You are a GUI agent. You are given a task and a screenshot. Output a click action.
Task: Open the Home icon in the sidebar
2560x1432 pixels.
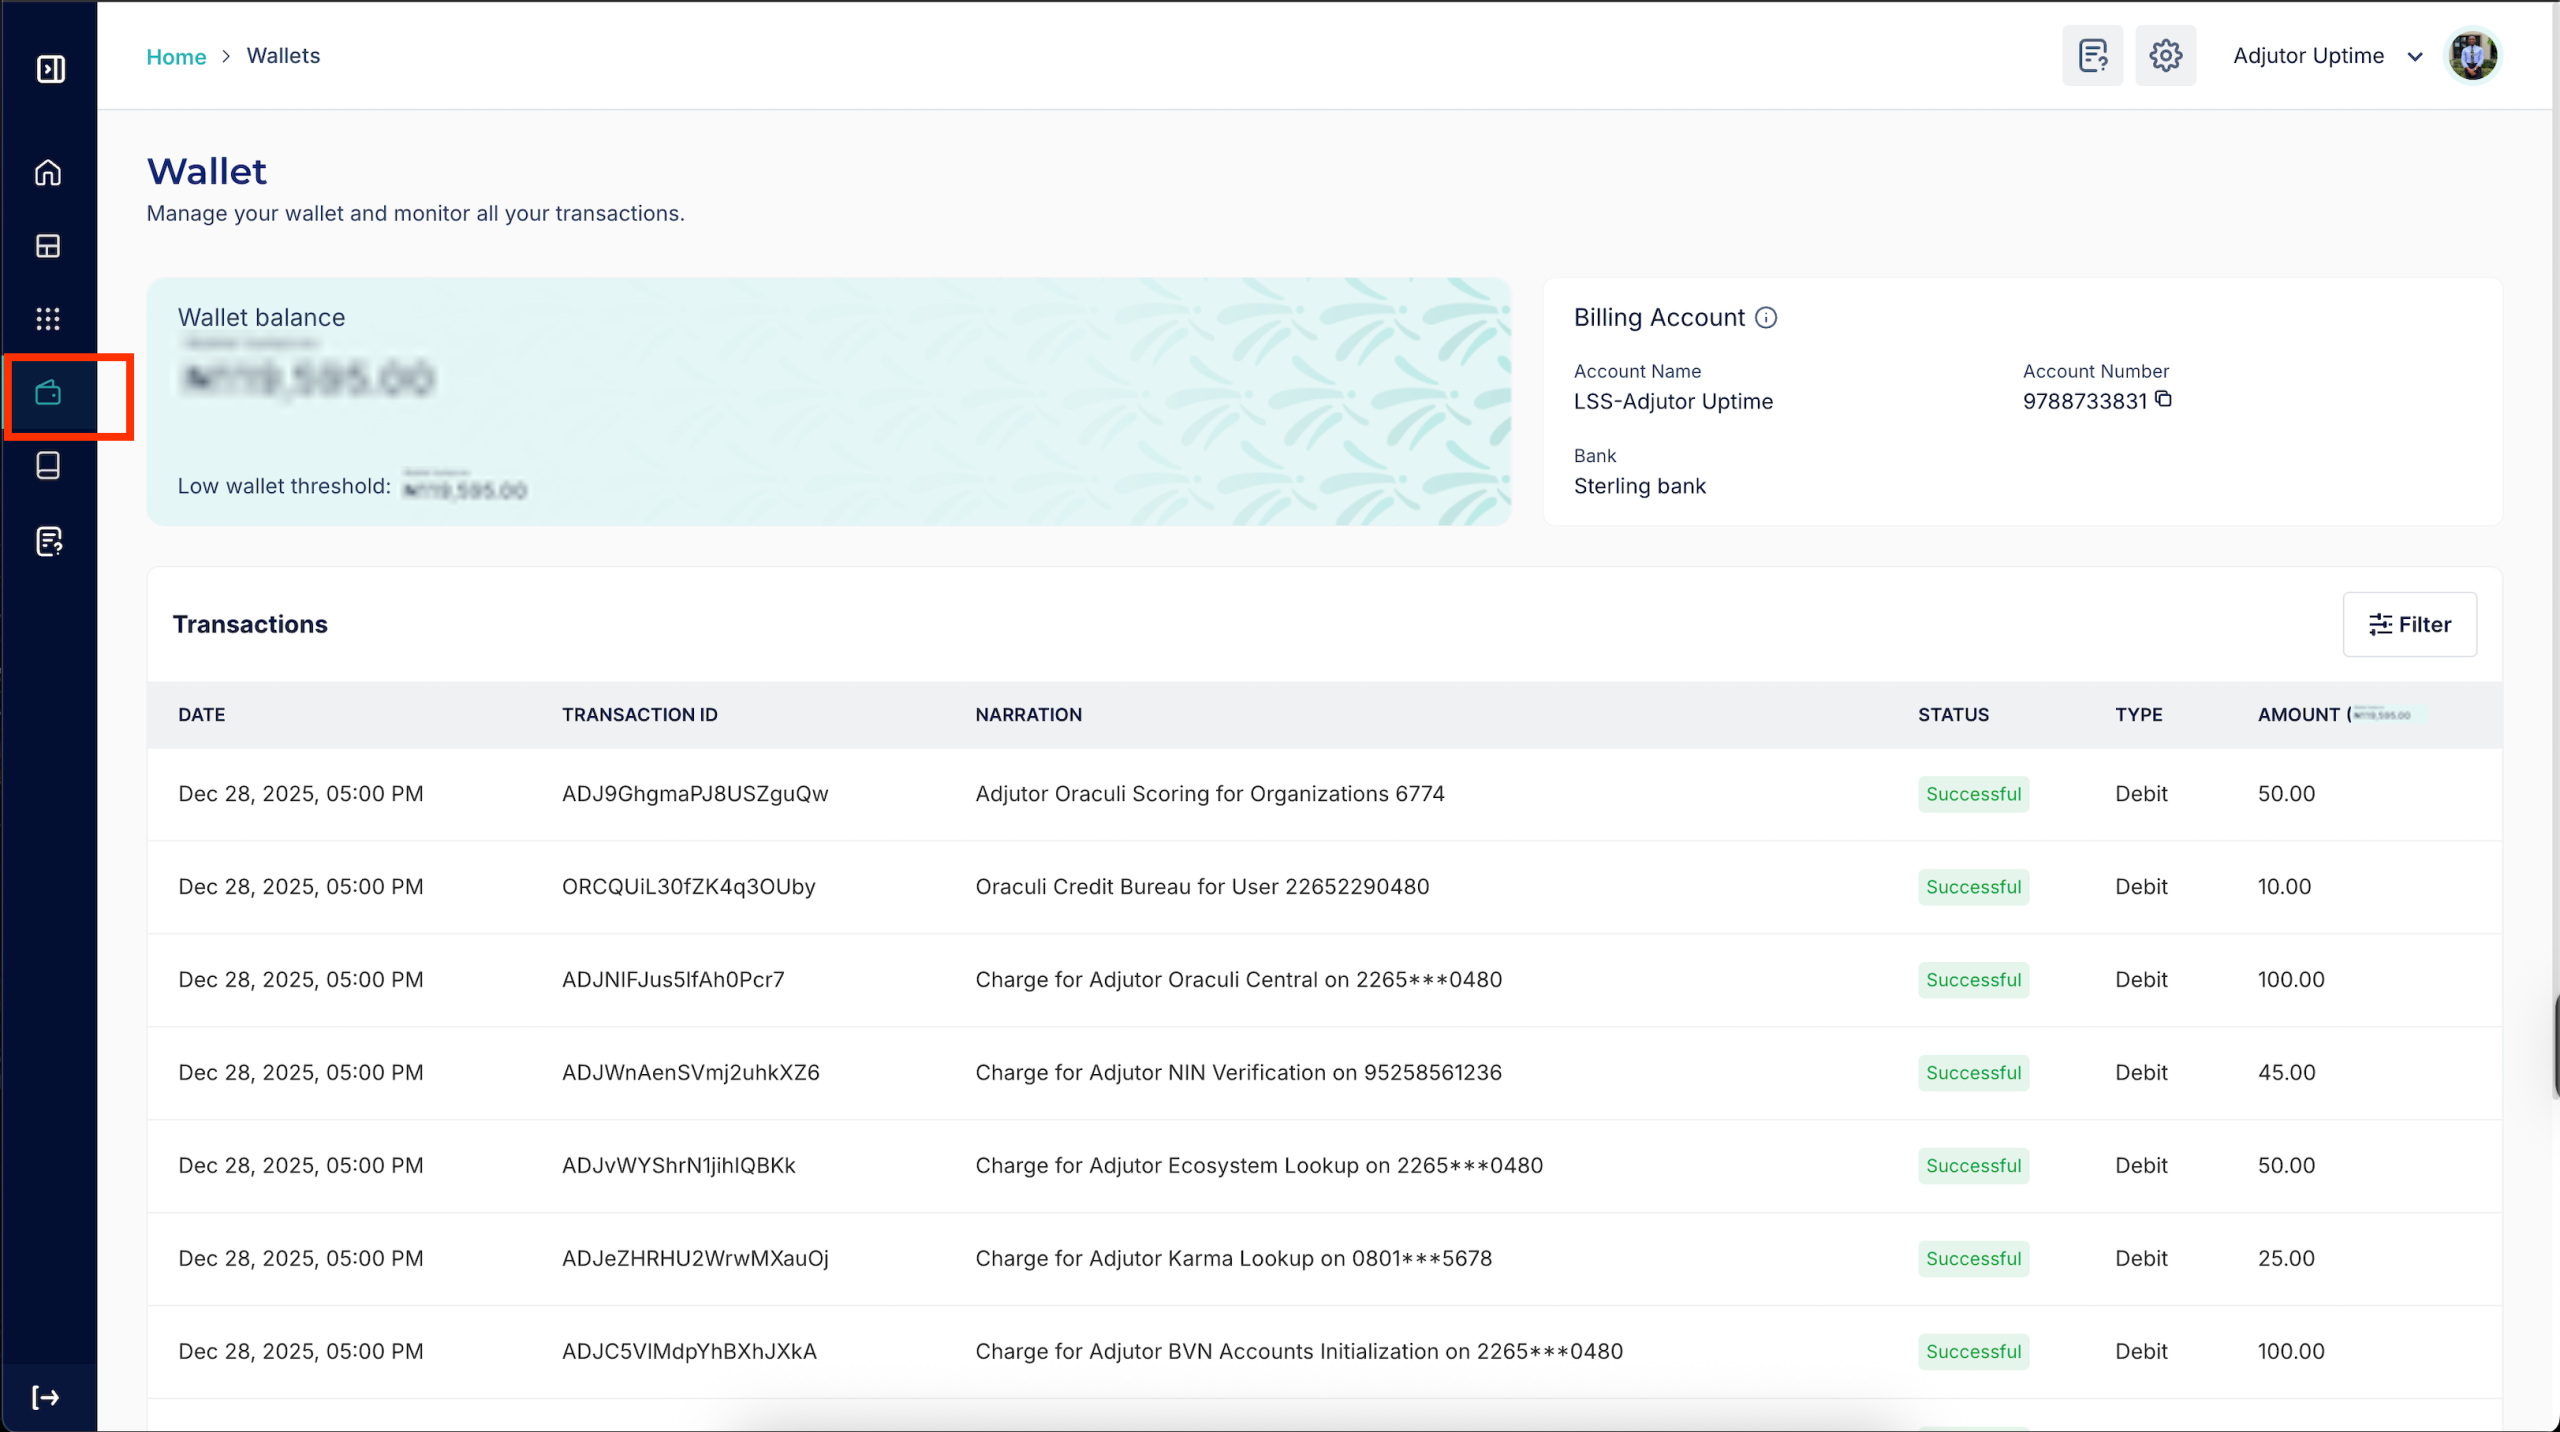(x=48, y=172)
